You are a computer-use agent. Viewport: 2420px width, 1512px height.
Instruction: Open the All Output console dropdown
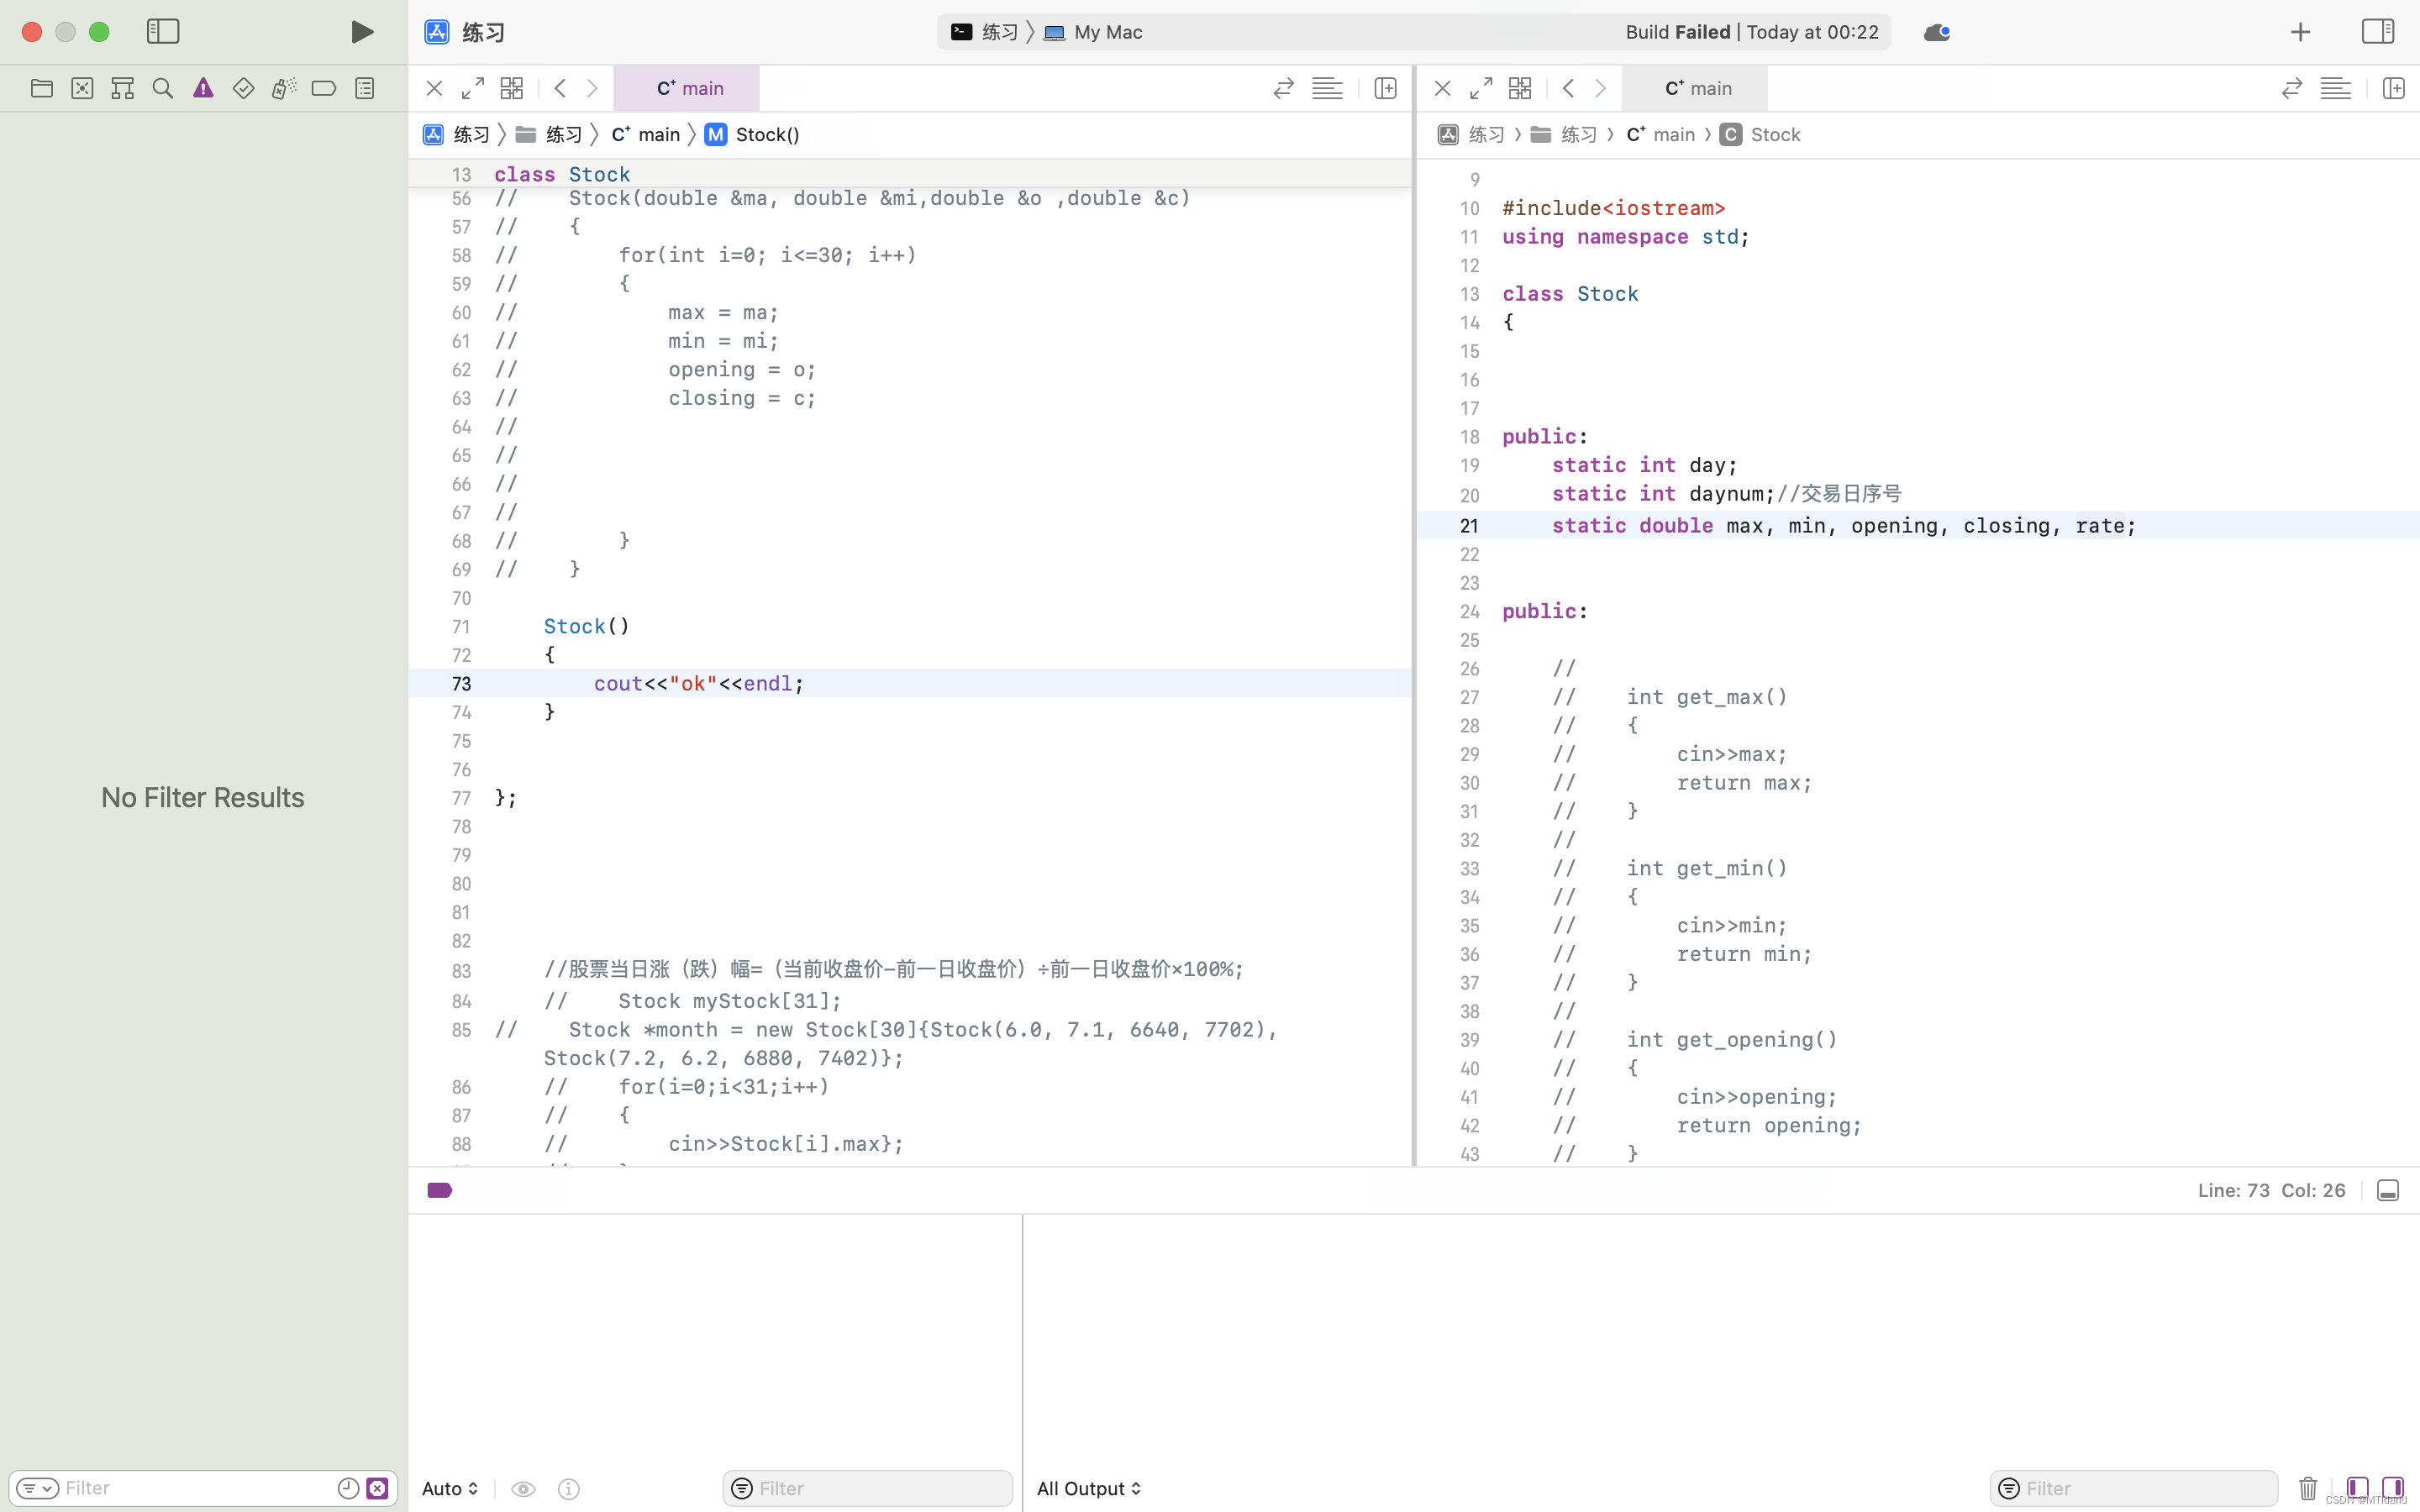1088,1488
